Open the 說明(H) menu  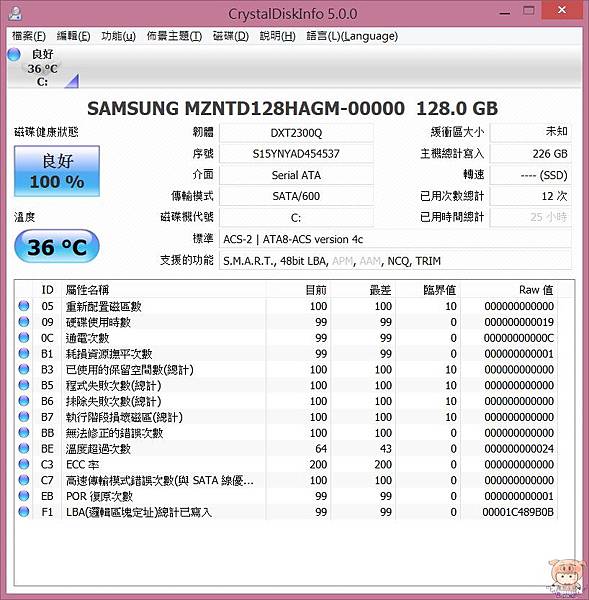[x=277, y=36]
